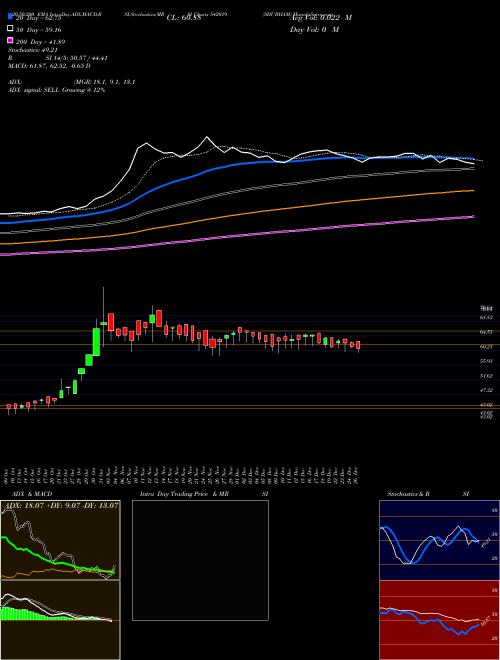Viewport: 500px width, 660px height.
Task: Click the 47.32 price axis label
Action: click(x=487, y=391)
